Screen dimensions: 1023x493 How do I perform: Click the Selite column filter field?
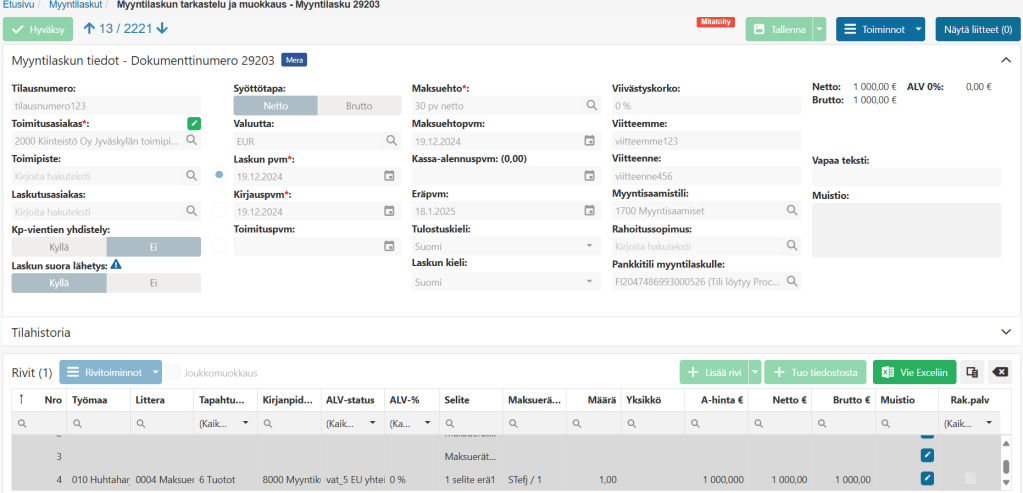[470, 423]
